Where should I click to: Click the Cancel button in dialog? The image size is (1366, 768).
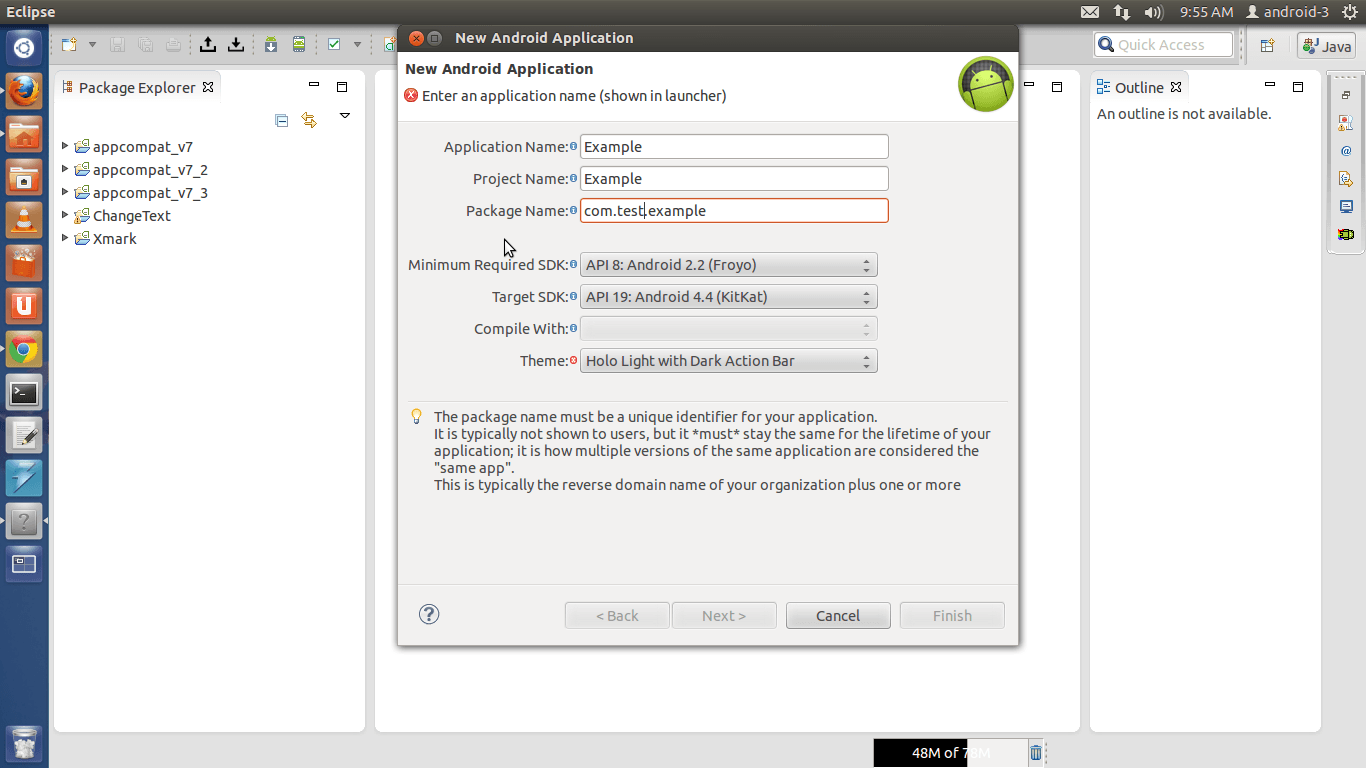tap(838, 615)
